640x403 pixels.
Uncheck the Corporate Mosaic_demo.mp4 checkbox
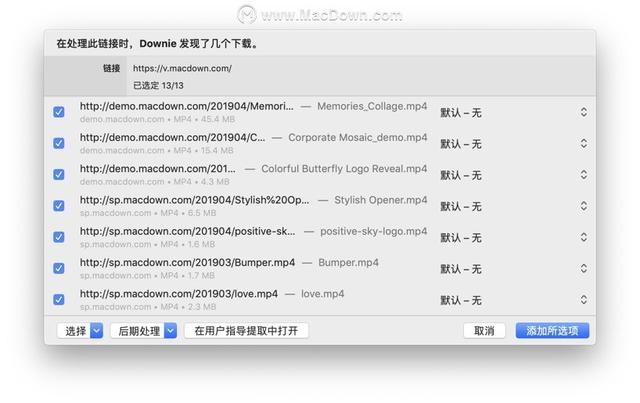59,143
